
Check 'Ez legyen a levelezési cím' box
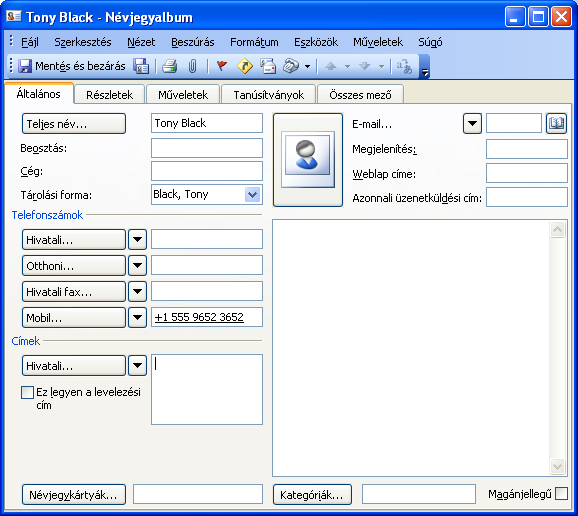tap(27, 393)
